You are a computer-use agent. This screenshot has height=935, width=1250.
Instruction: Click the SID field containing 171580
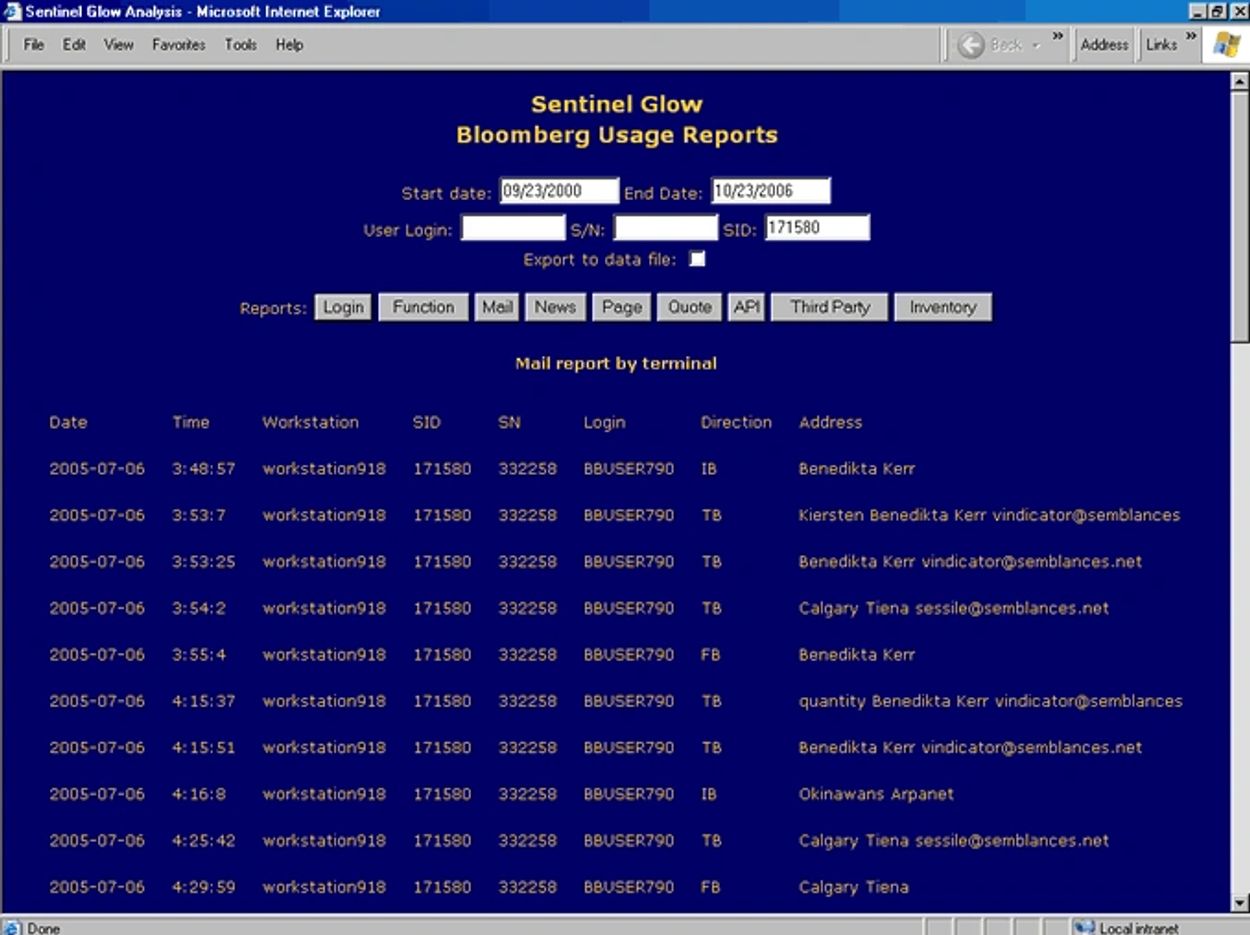(x=817, y=228)
